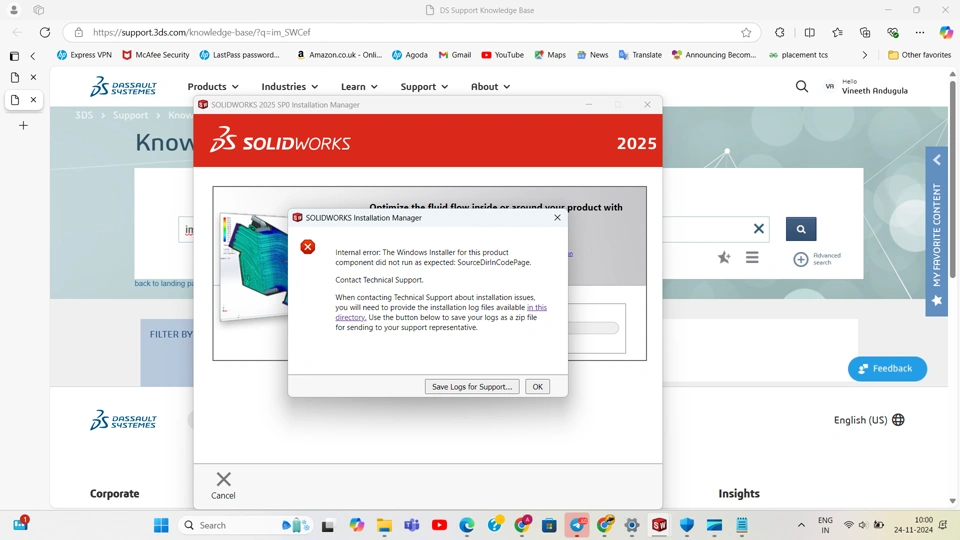Click the taskbar Search box
Screen dimensions: 960x540
click(245, 525)
